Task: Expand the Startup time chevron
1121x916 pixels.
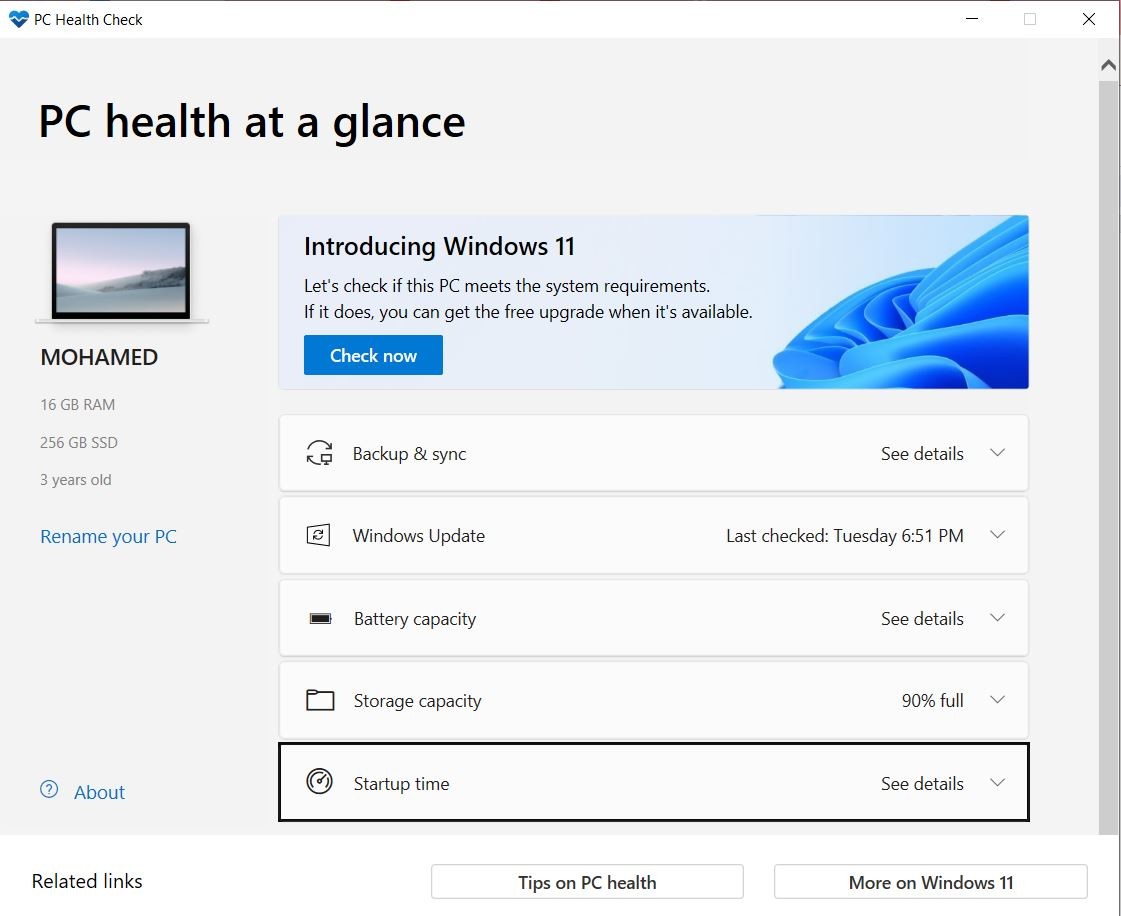Action: pos(997,782)
